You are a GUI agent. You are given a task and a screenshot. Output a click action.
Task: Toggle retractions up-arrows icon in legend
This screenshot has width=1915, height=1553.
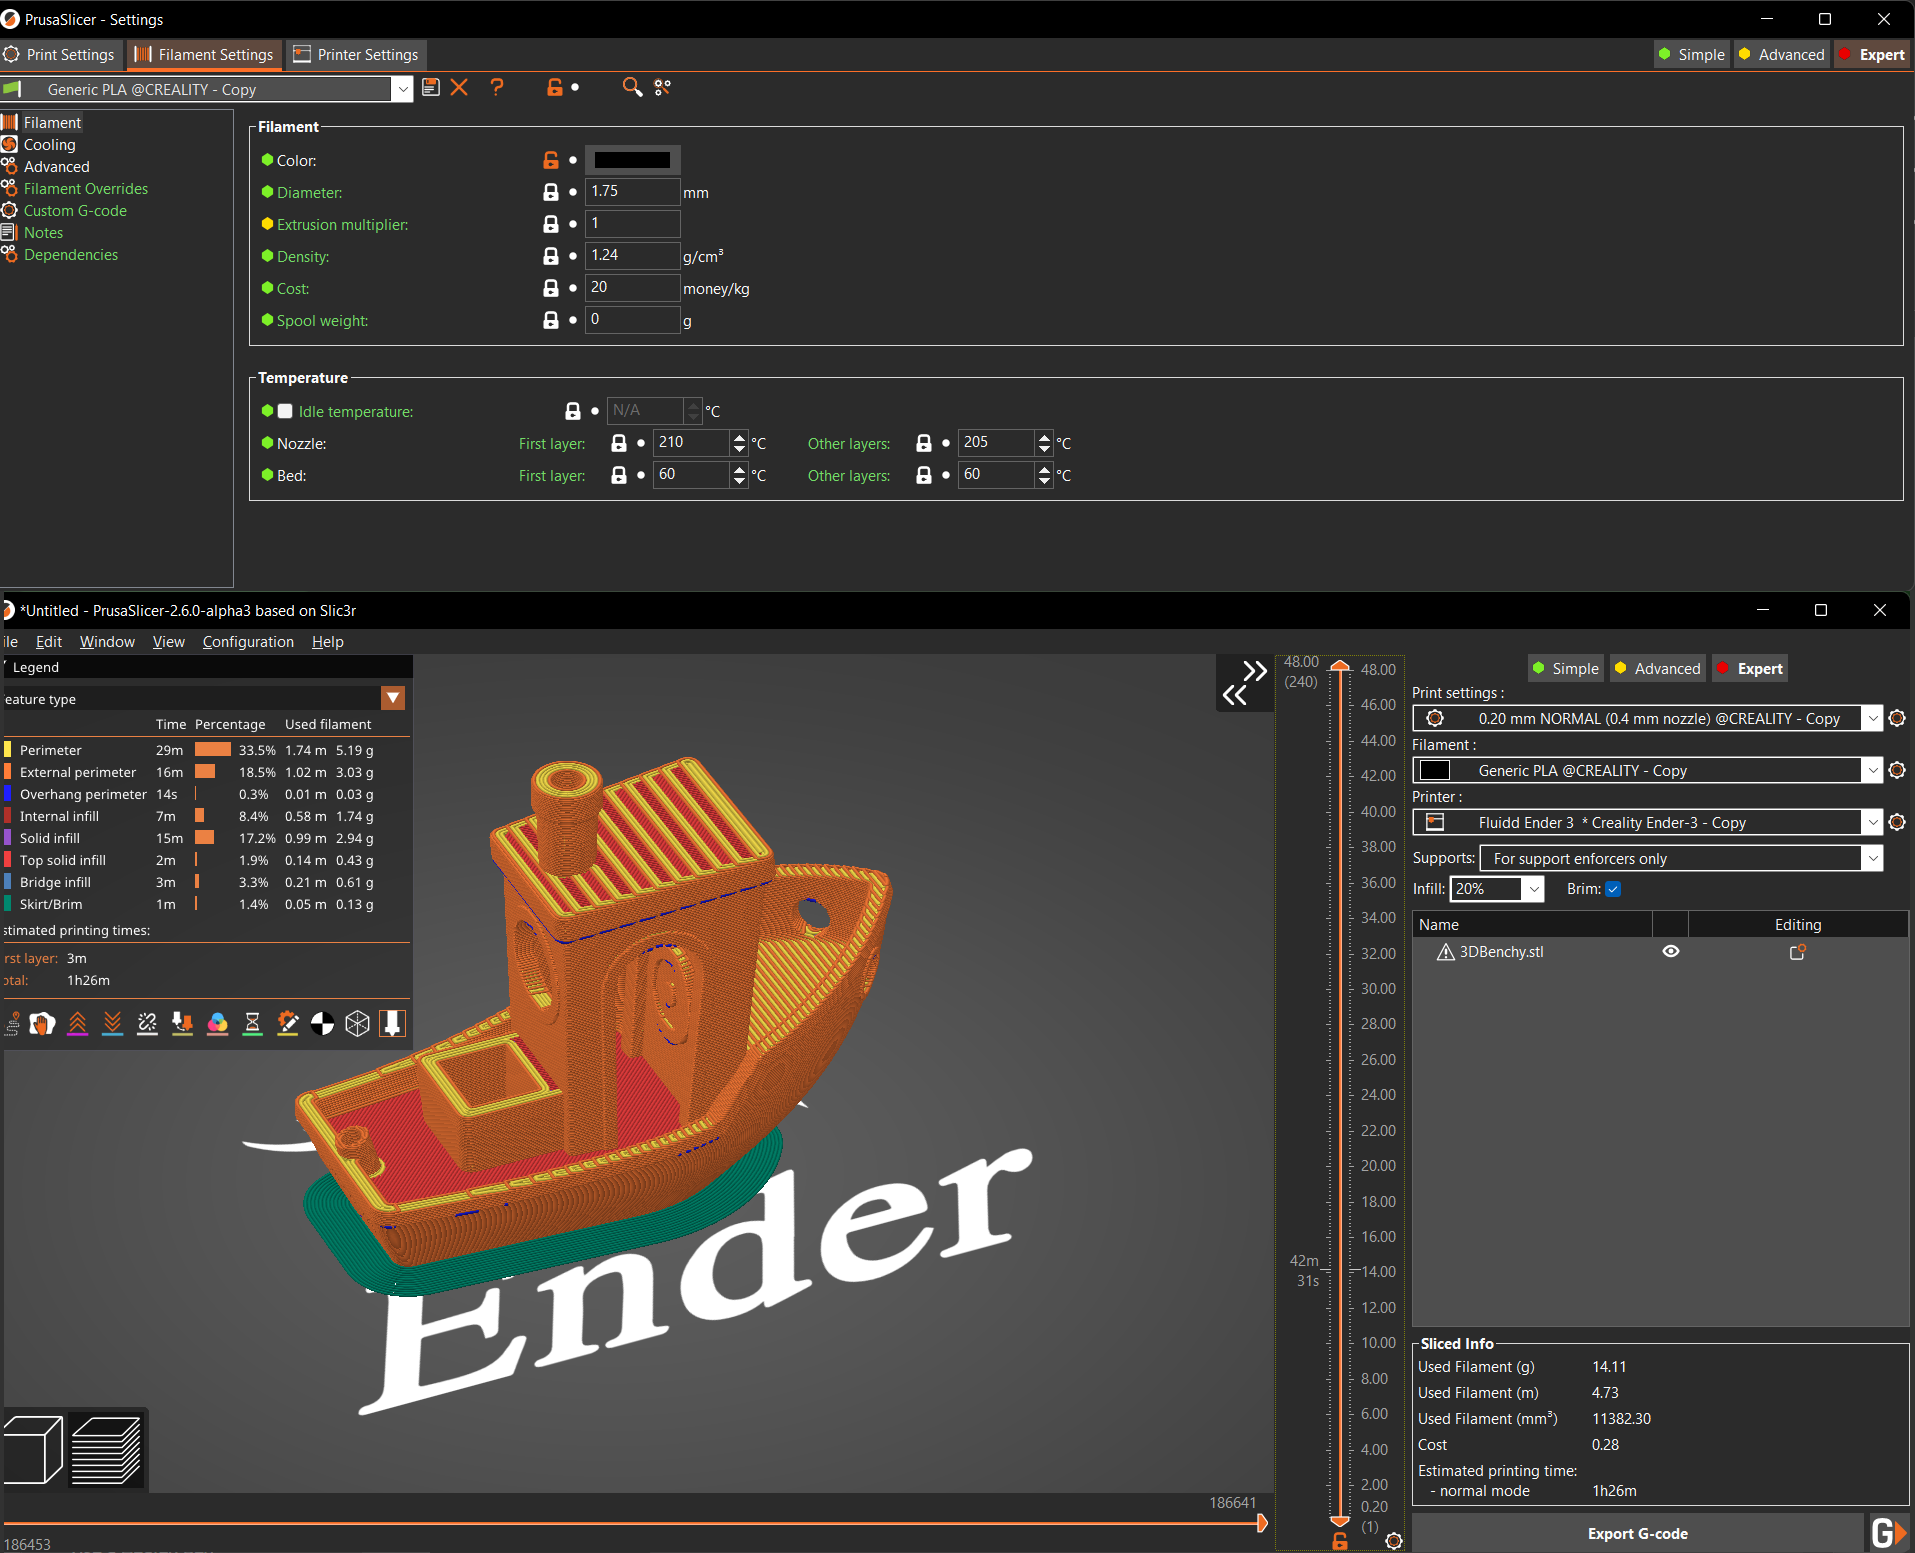(x=77, y=1023)
